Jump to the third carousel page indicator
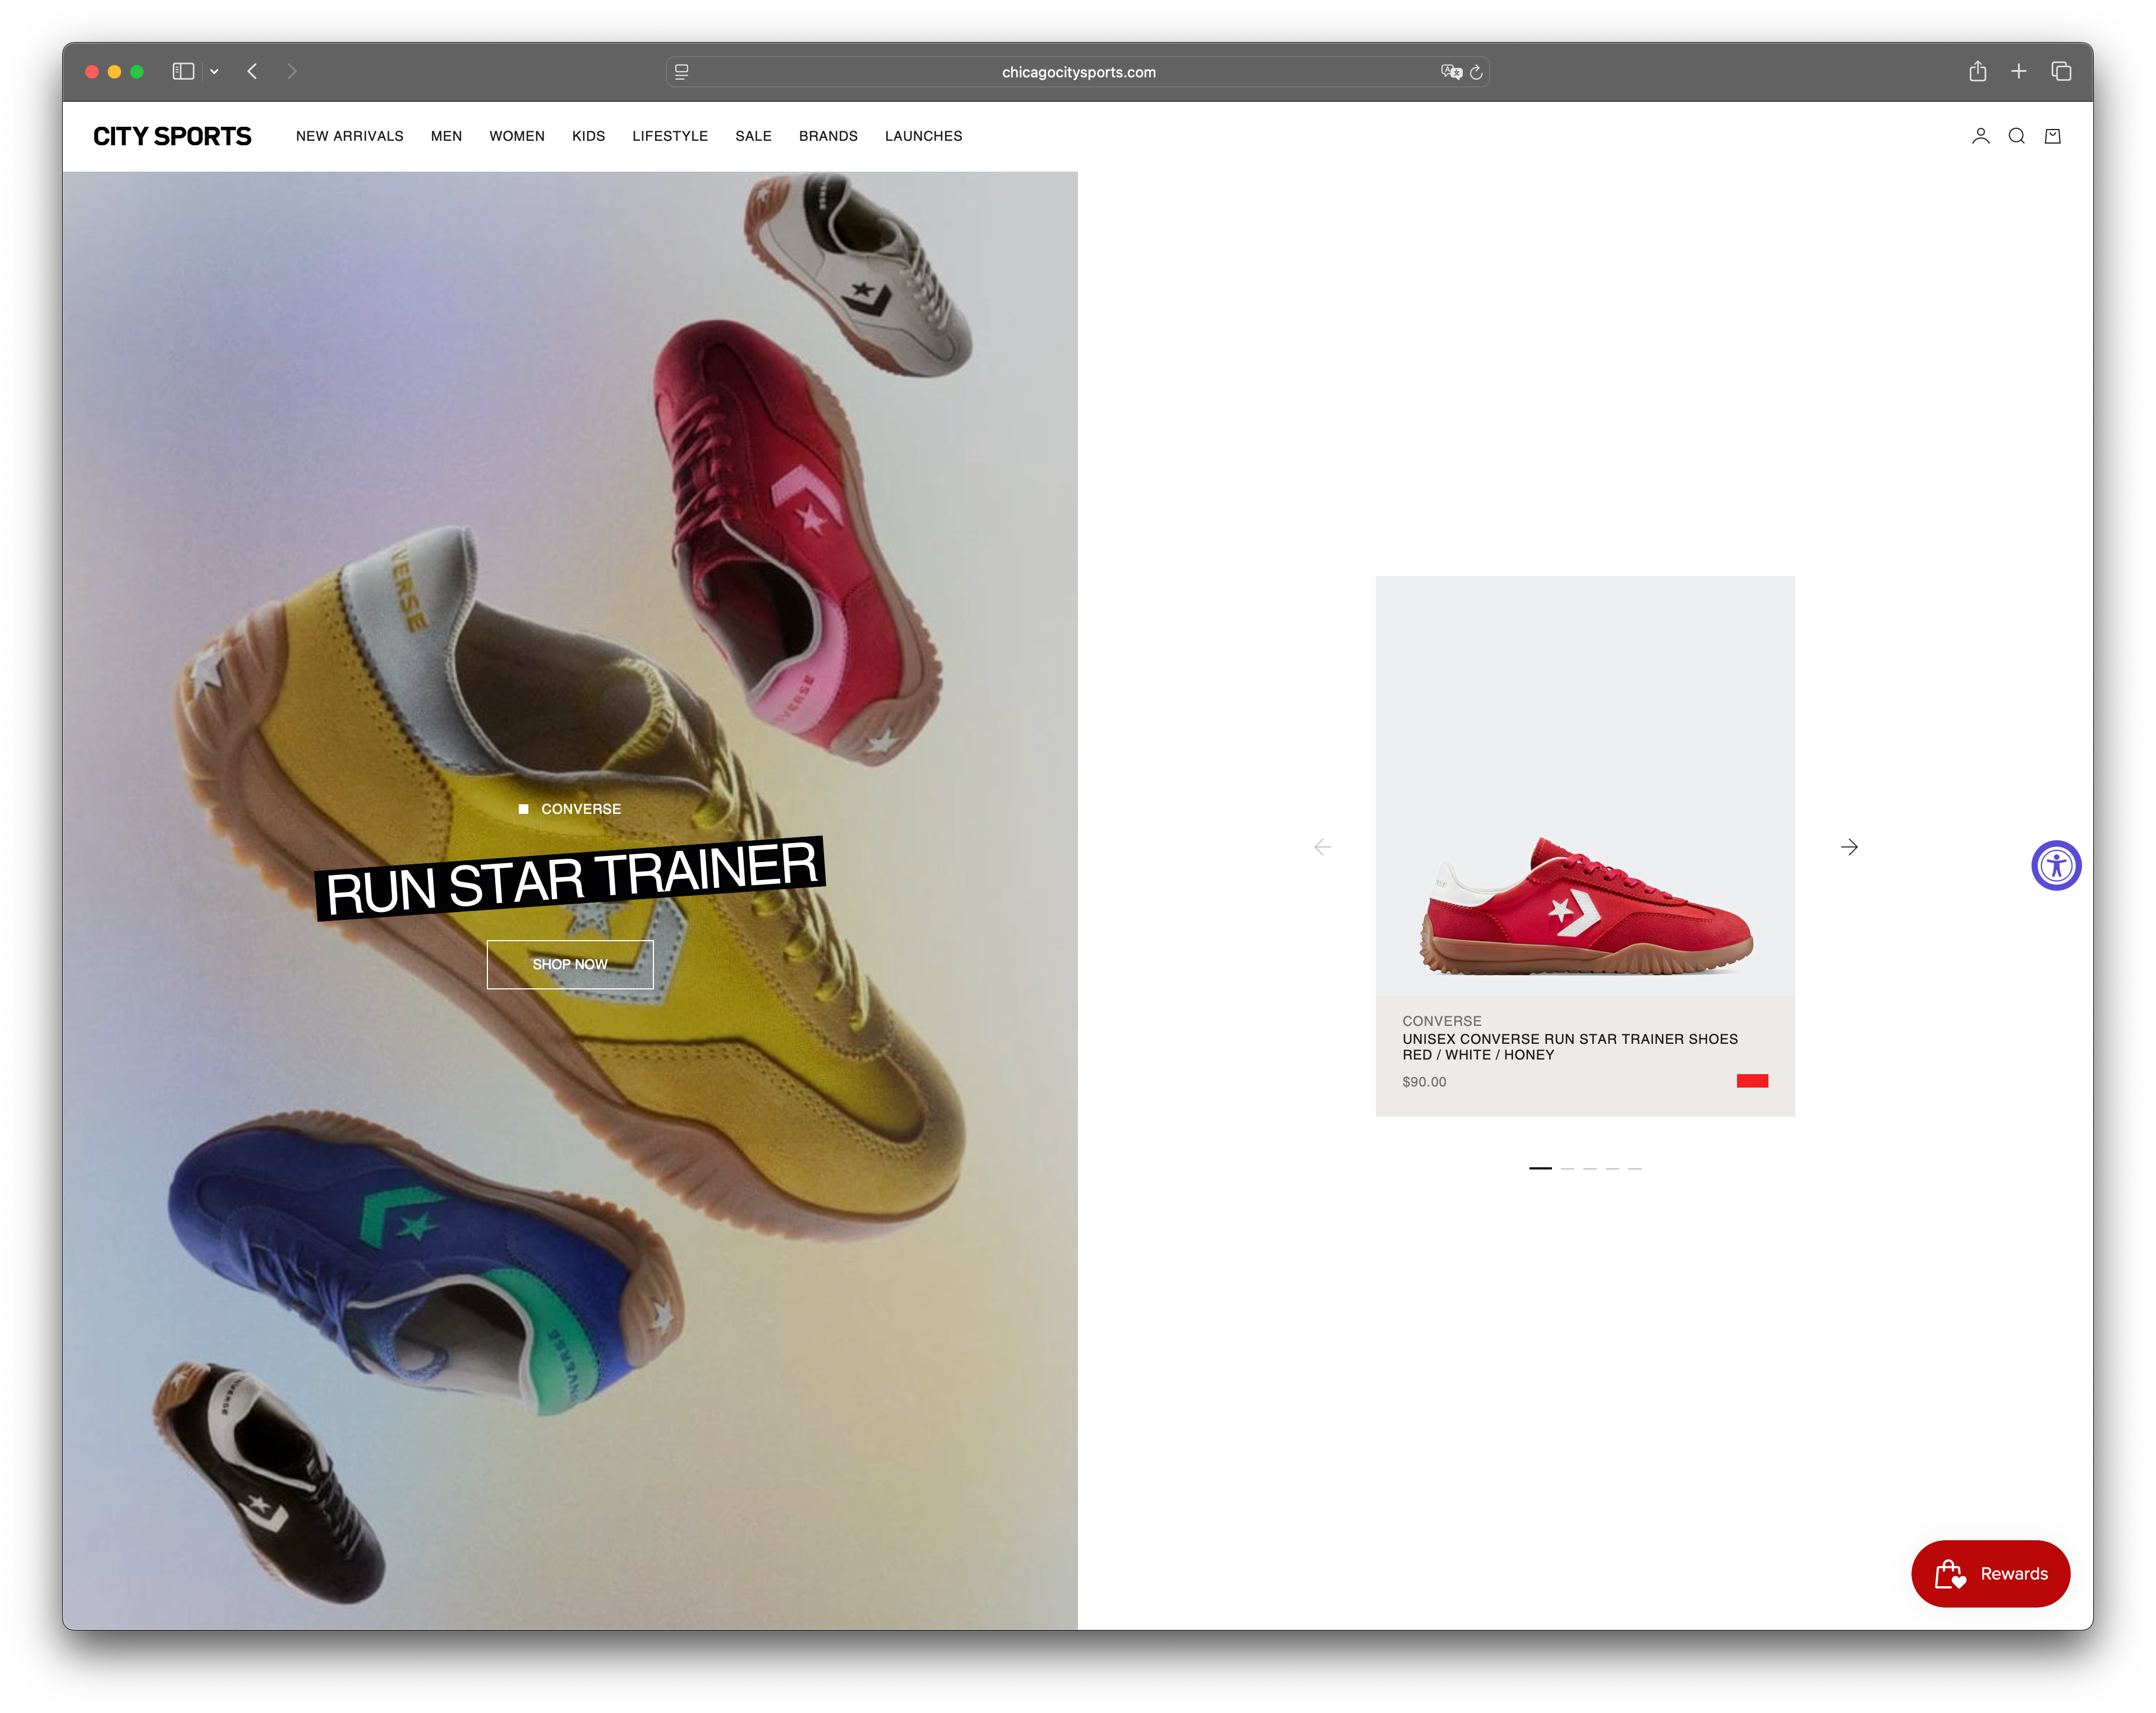The width and height of the screenshot is (2156, 1713). [1590, 1168]
